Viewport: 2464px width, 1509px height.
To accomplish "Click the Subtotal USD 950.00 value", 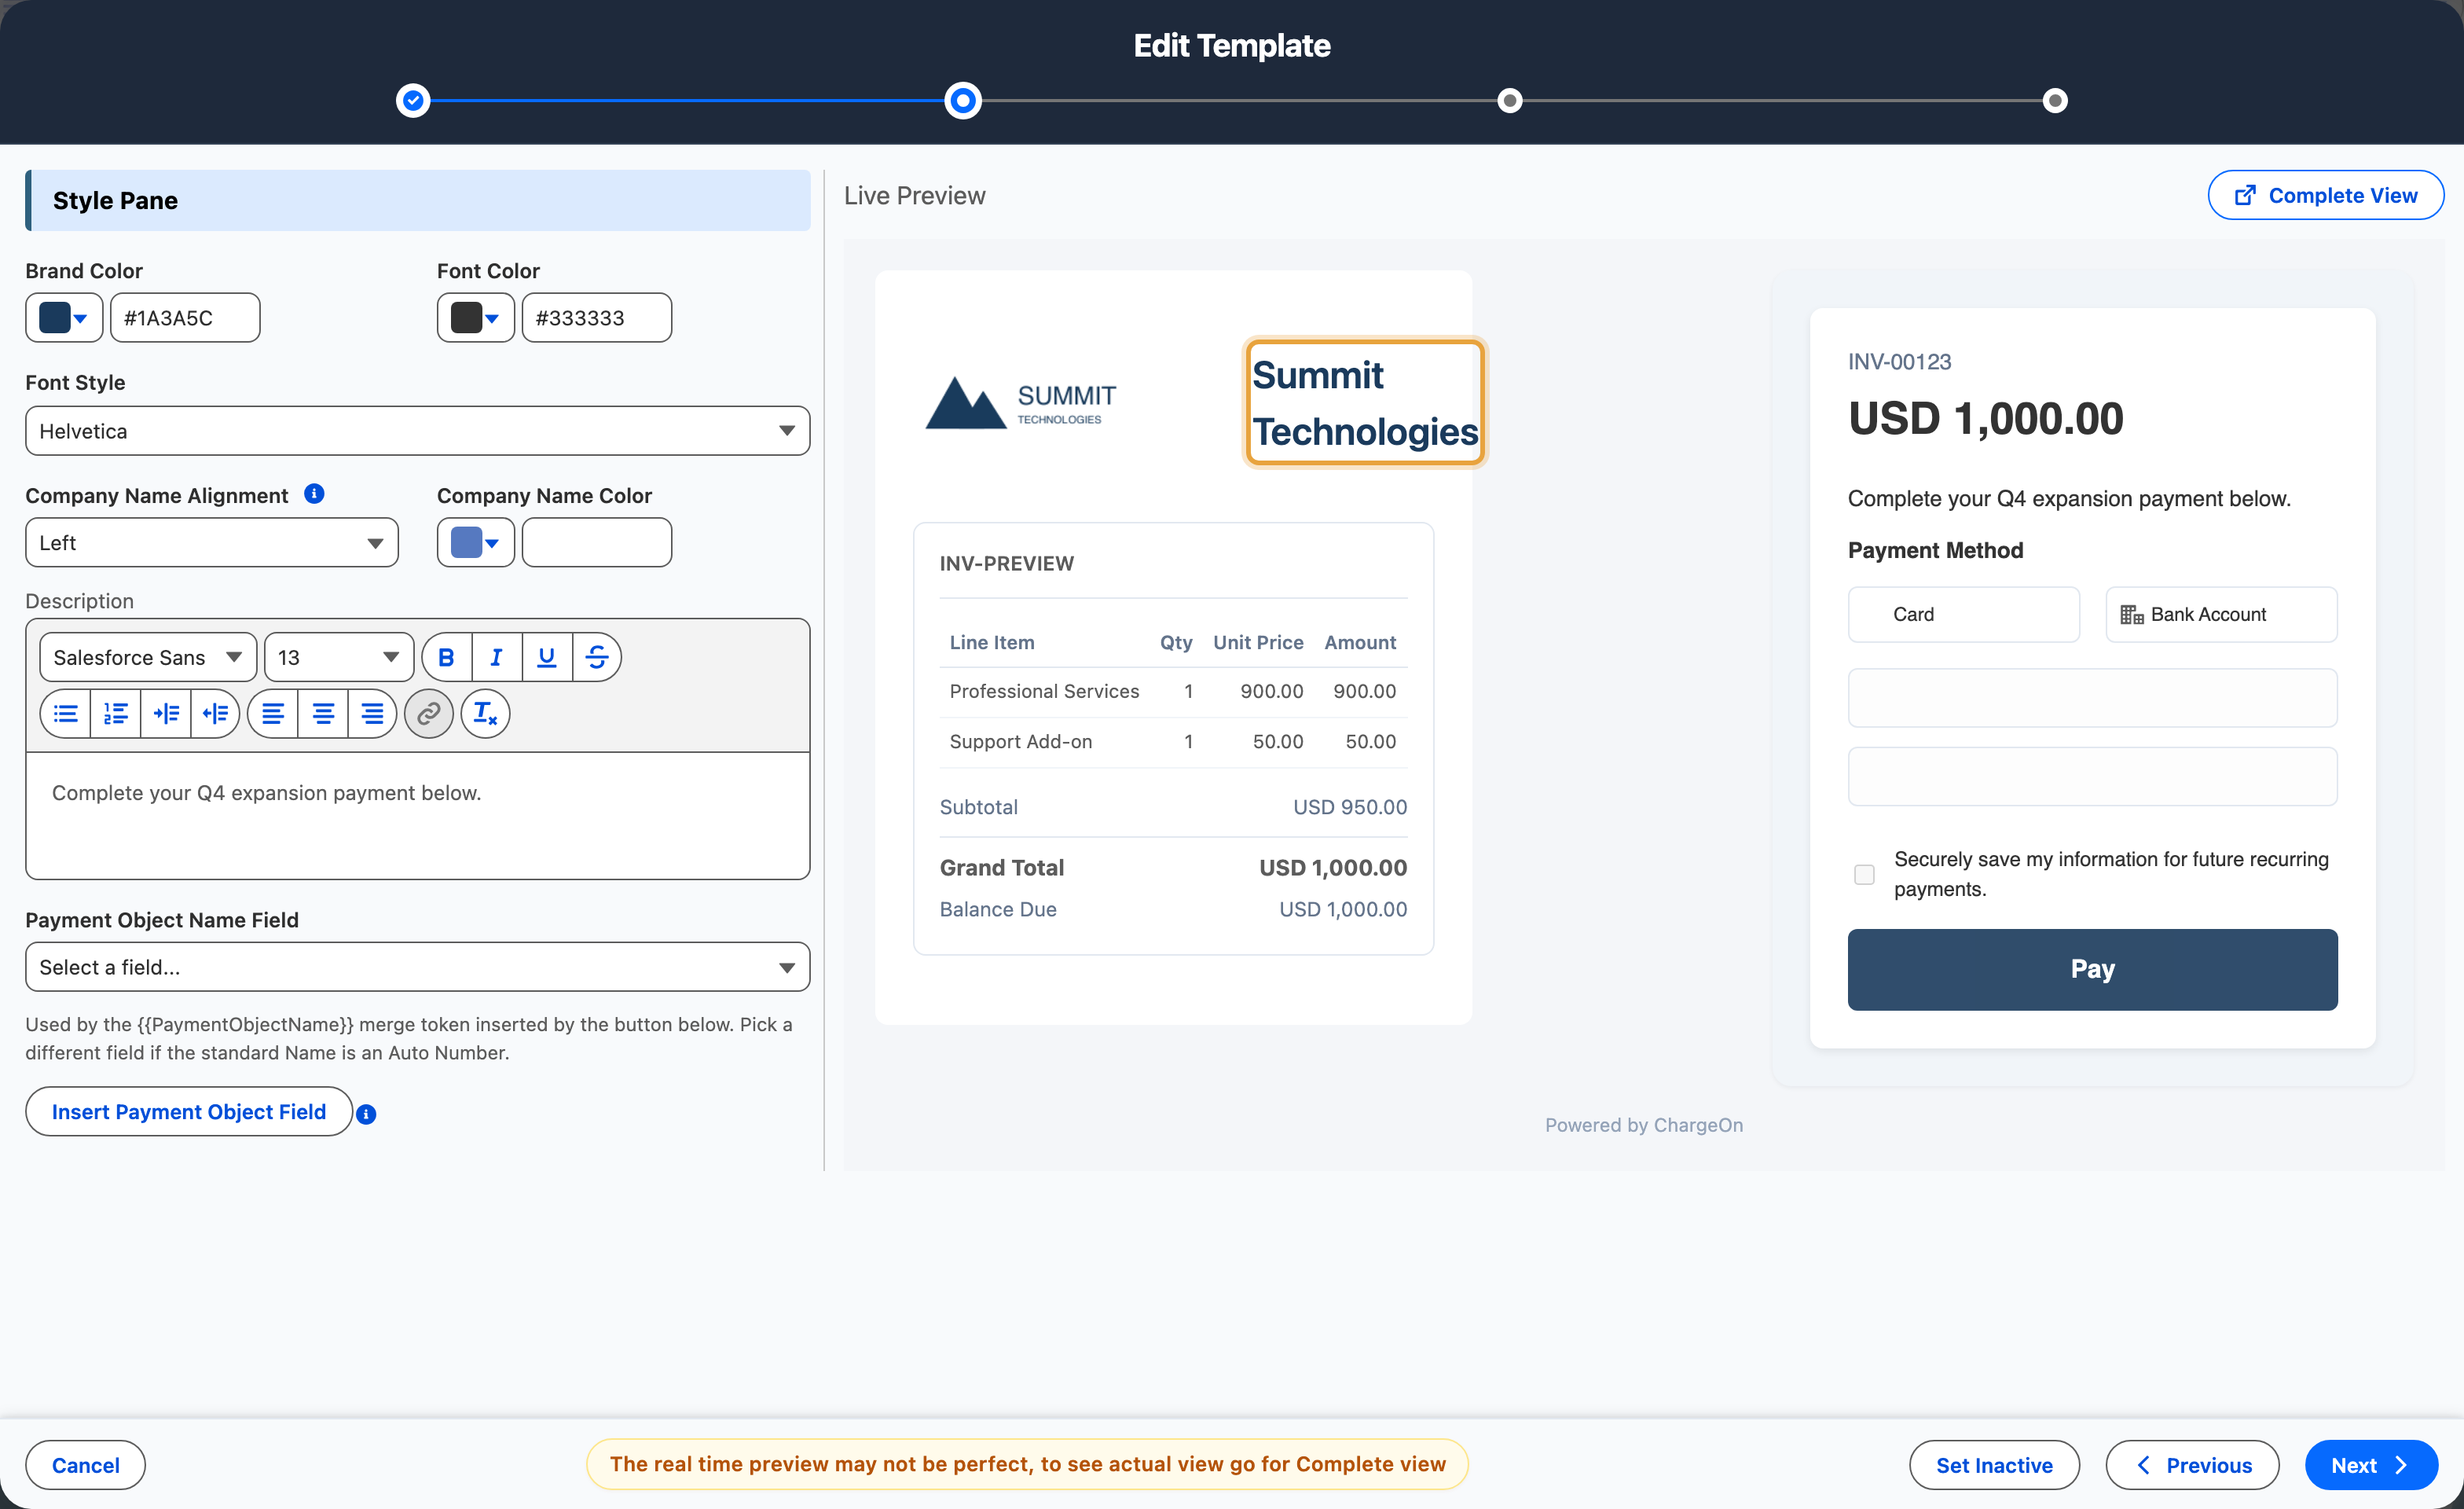I will 1350,807.
